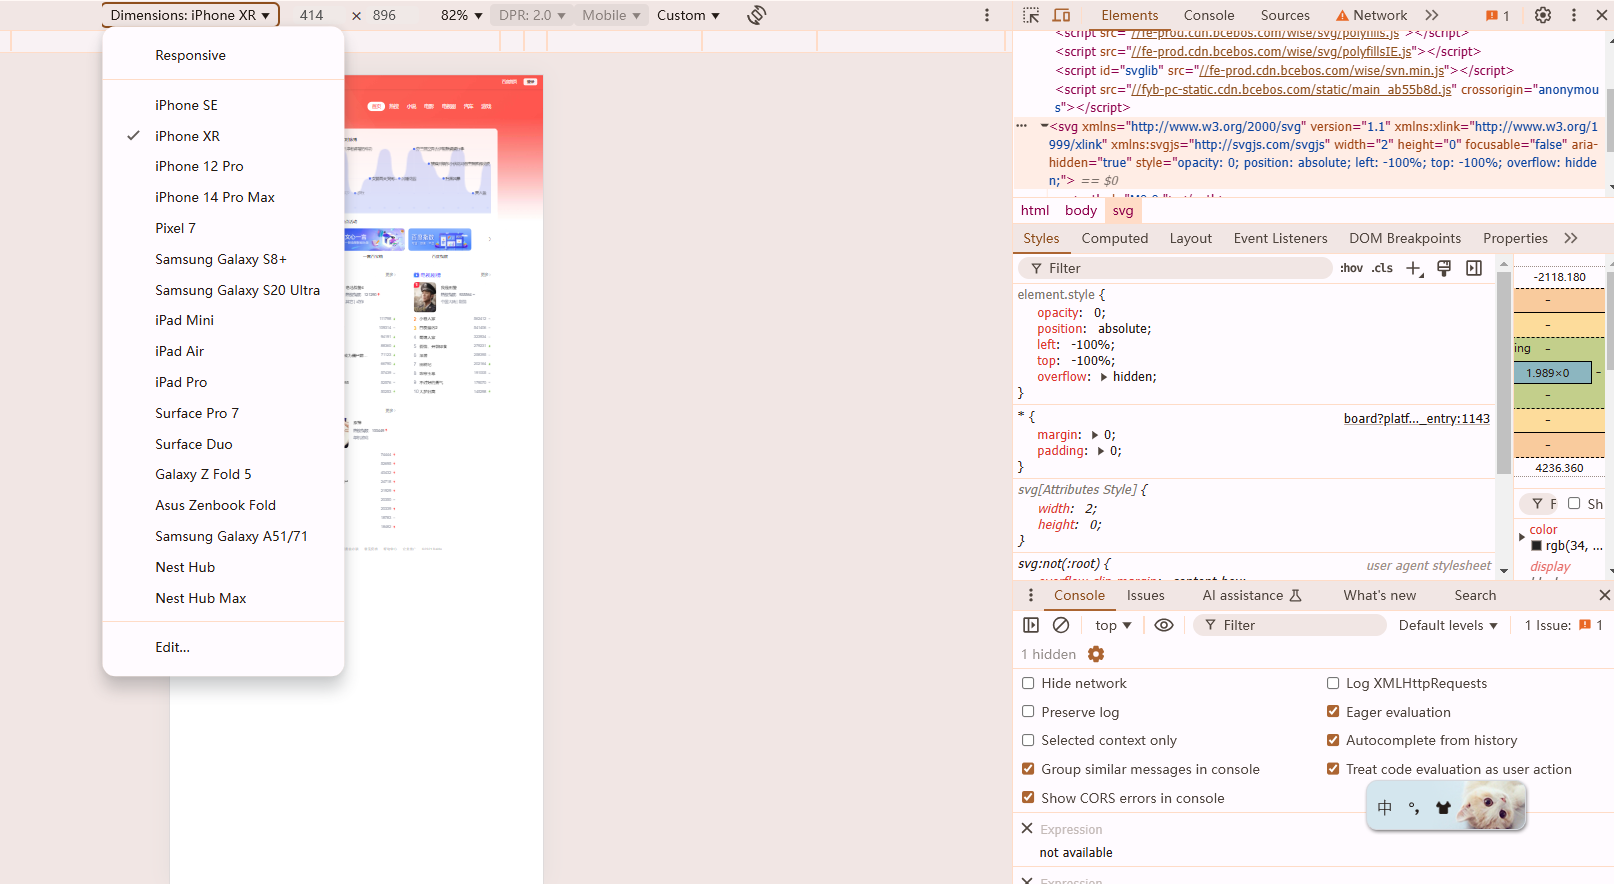Enable Selected context only checkbox
The image size is (1614, 884).
tap(1028, 740)
